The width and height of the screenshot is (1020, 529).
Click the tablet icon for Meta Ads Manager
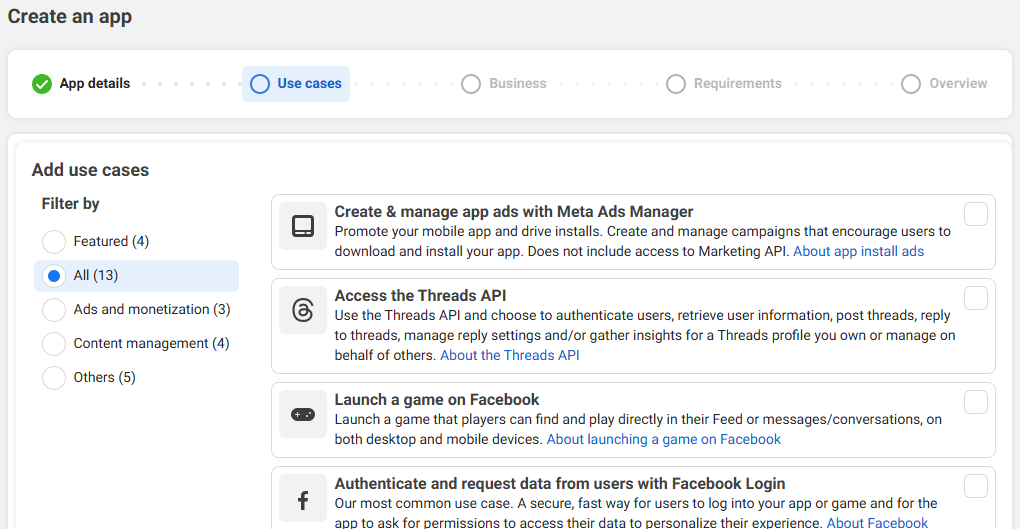(x=303, y=226)
